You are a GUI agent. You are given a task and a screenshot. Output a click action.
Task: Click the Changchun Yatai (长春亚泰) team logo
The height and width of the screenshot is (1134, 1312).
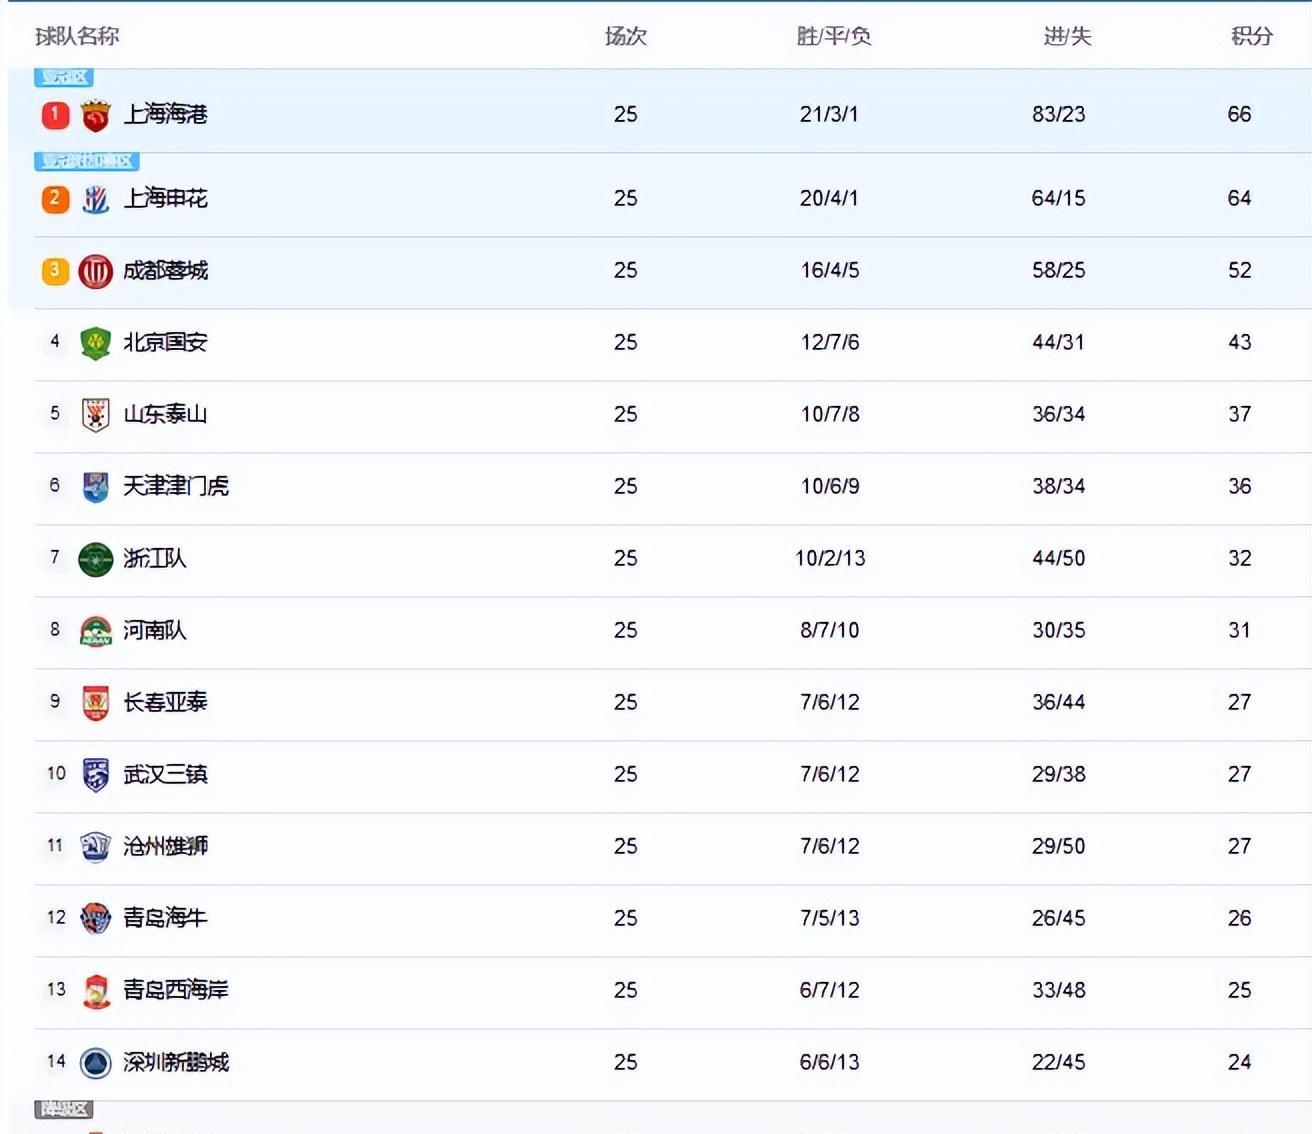pyautogui.click(x=95, y=703)
